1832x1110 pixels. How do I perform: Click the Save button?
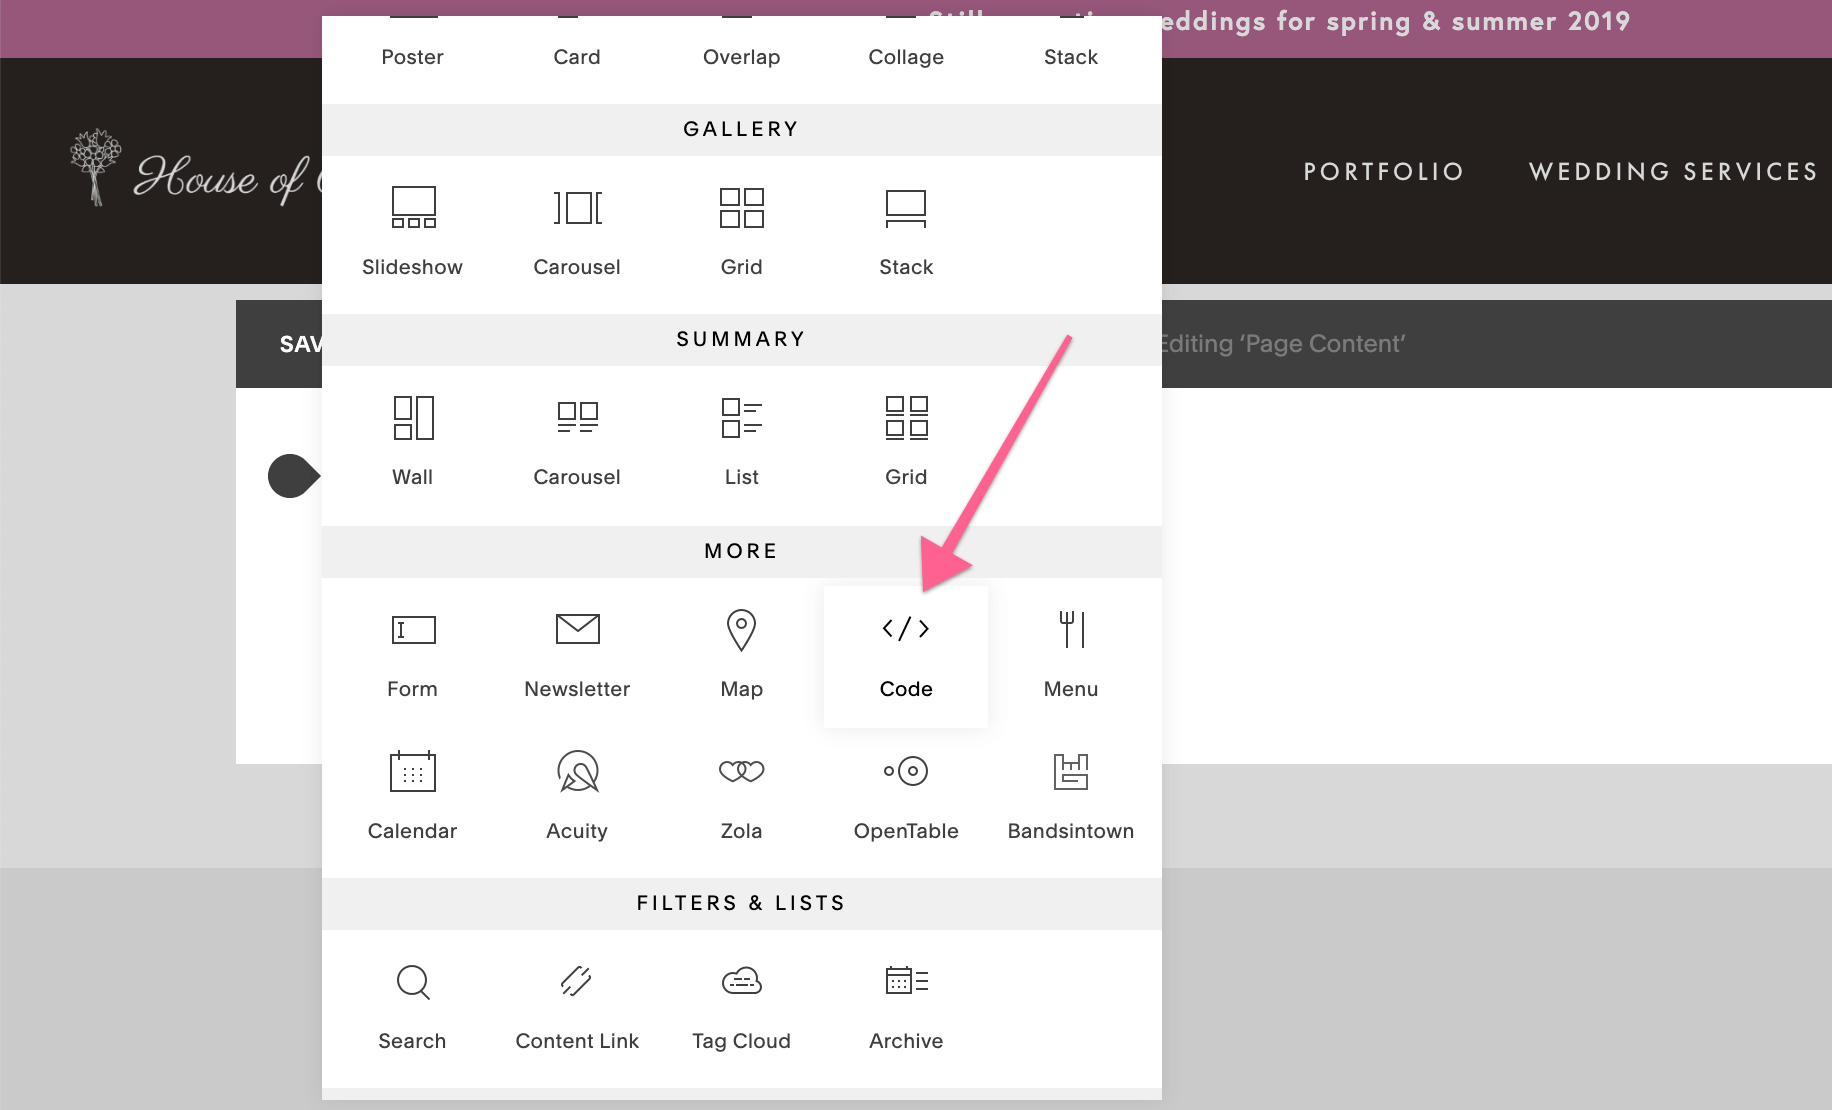click(x=300, y=343)
